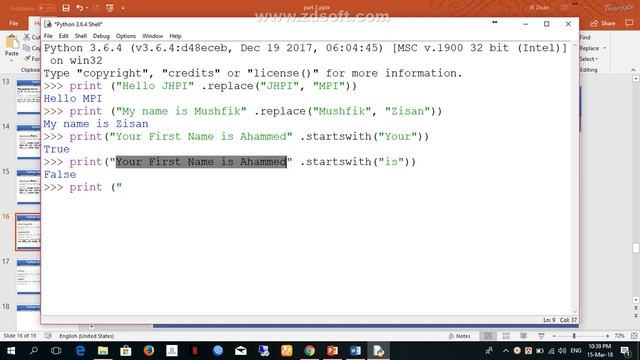Start Slide Show icon in status bar
The image size is (640, 360).
pyautogui.click(x=541, y=336)
